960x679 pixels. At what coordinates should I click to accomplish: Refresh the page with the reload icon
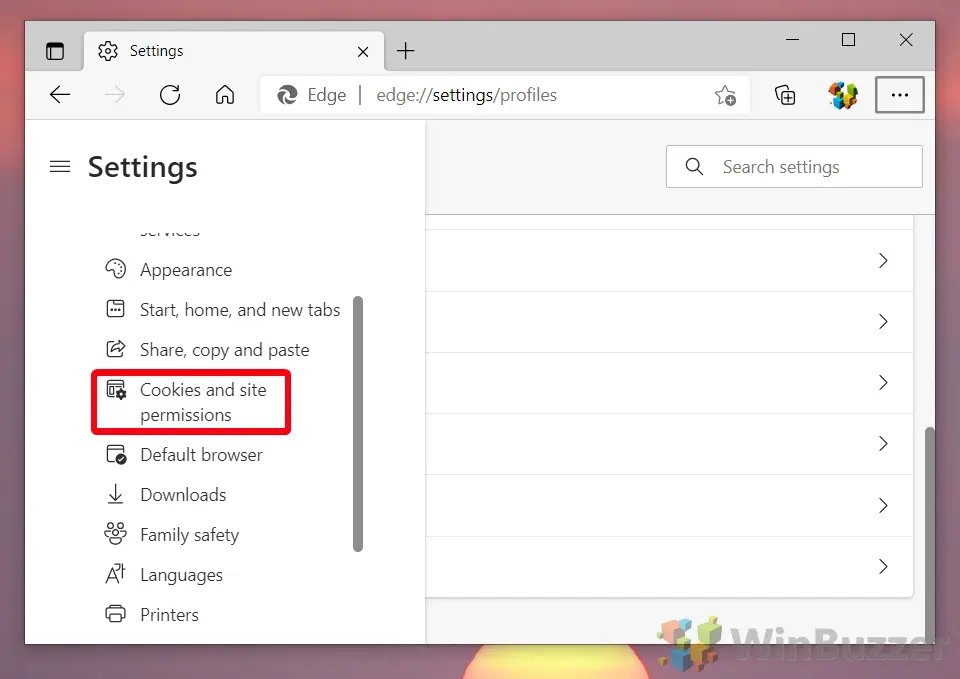170,95
